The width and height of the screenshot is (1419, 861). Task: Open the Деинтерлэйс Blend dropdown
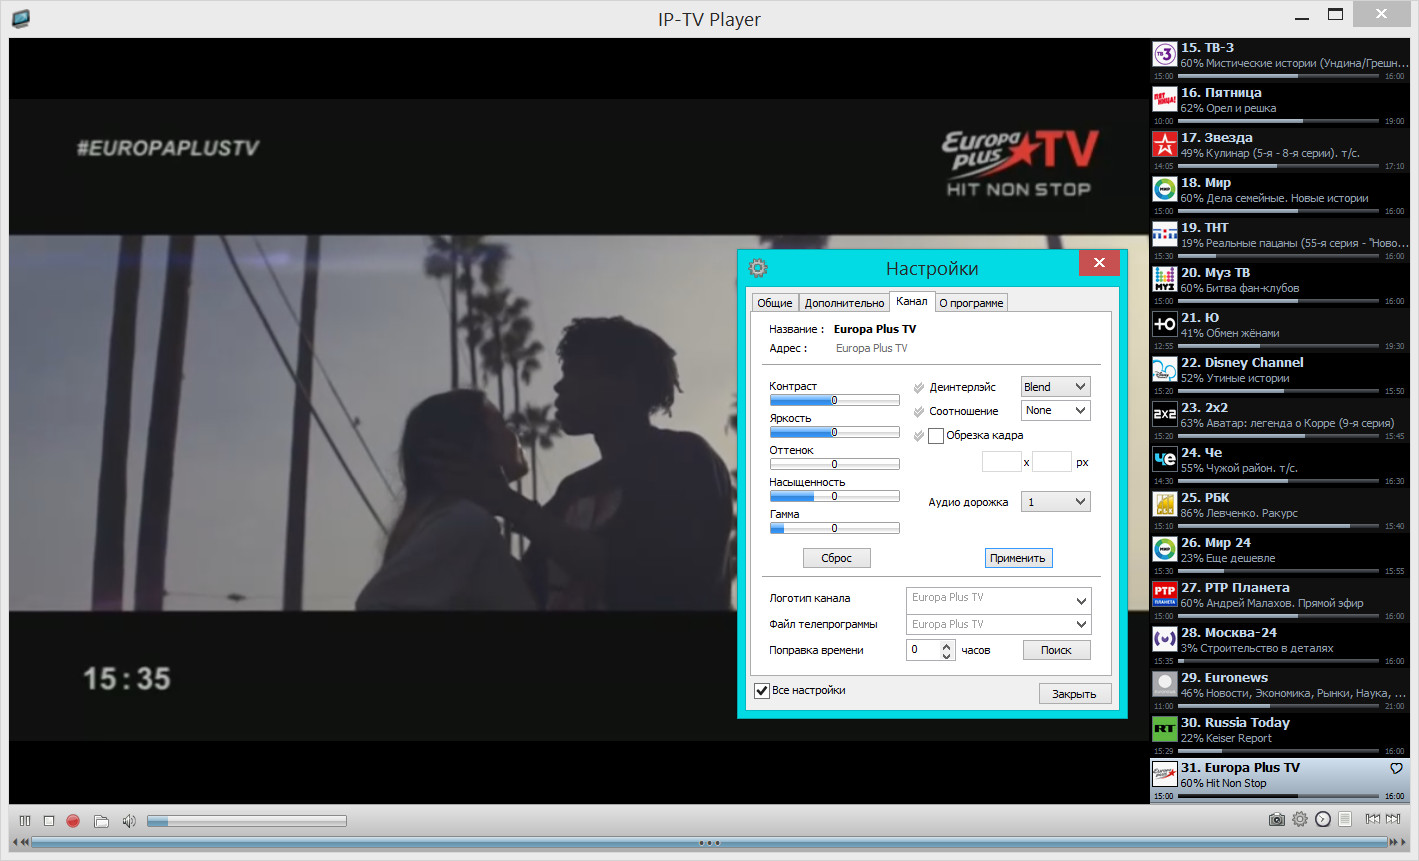tap(1055, 387)
